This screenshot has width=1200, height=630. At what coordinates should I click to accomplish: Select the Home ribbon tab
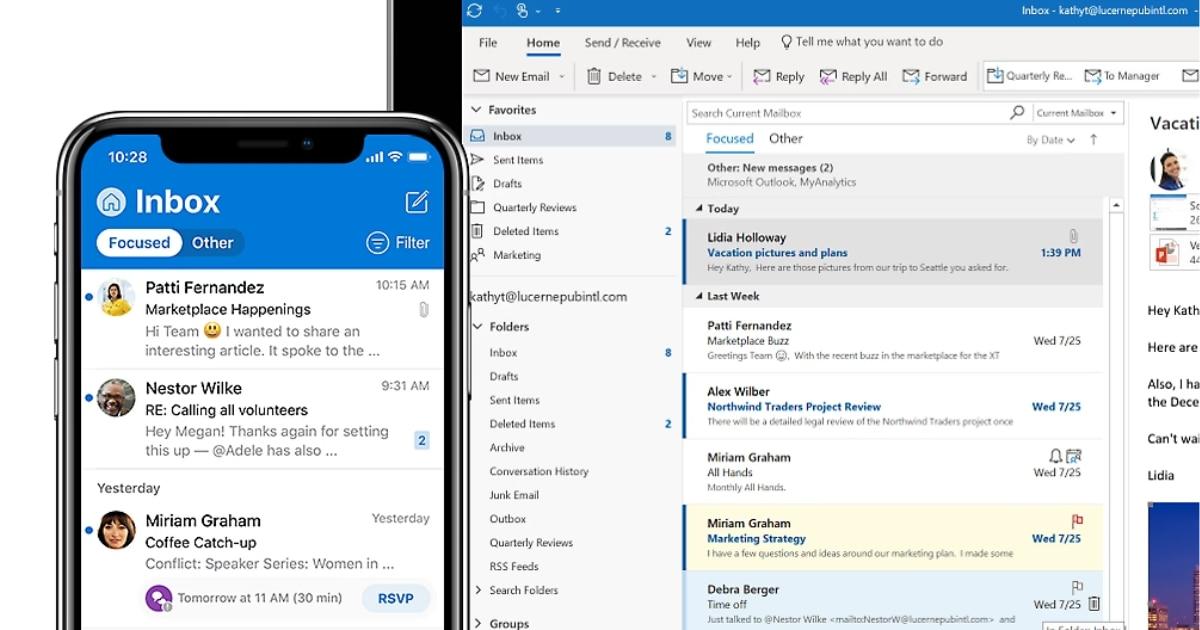tap(543, 43)
